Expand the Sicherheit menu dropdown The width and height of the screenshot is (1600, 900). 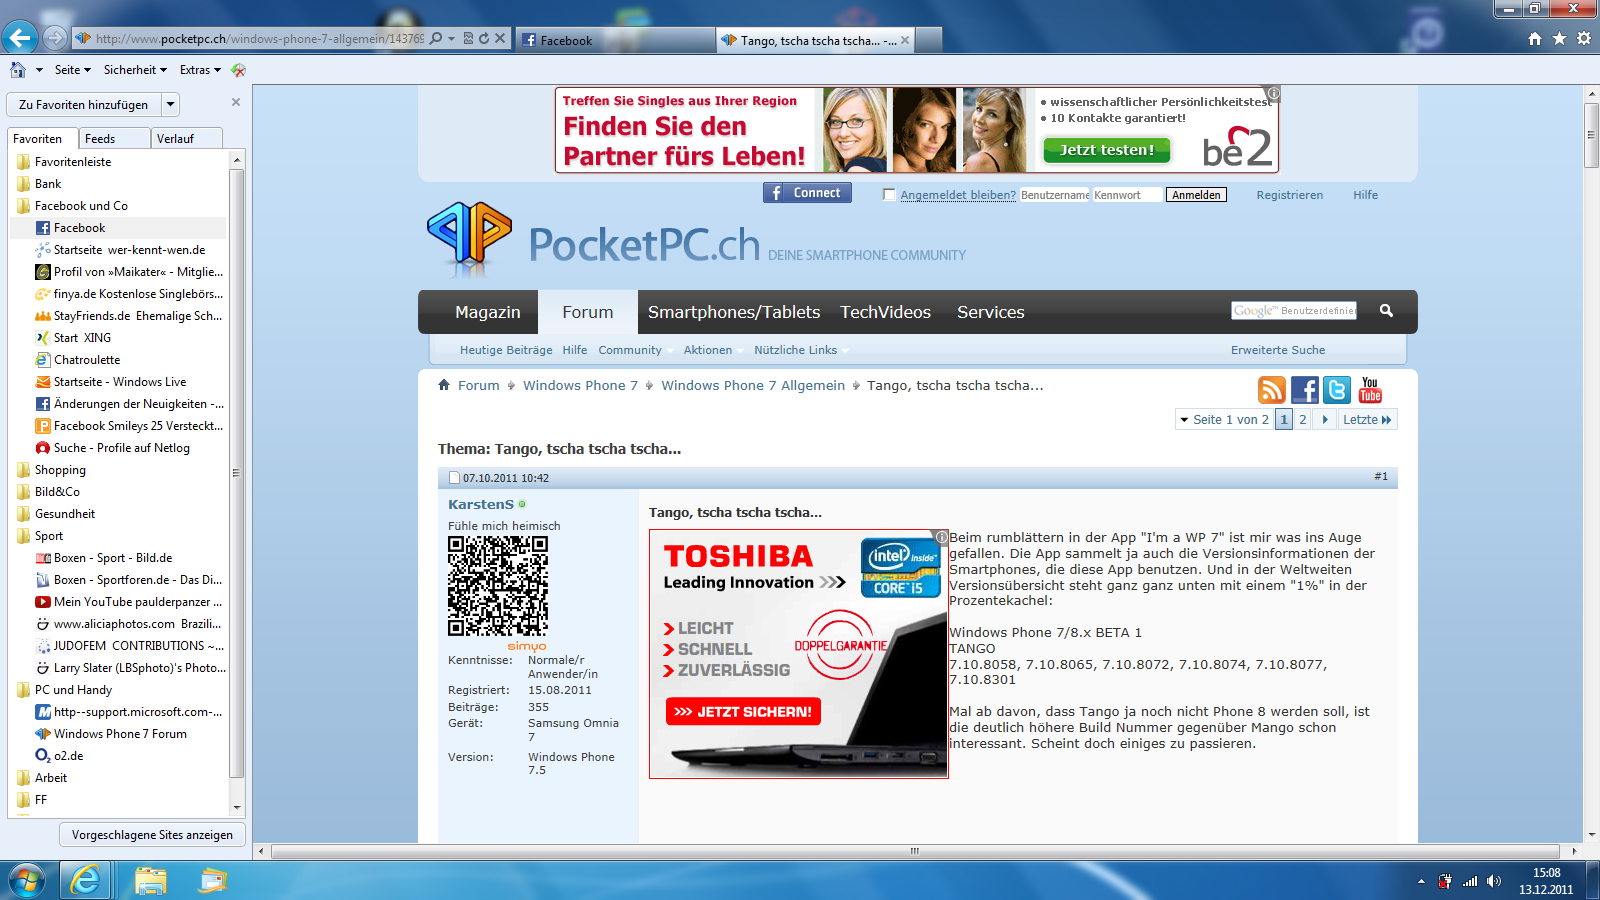tap(137, 70)
